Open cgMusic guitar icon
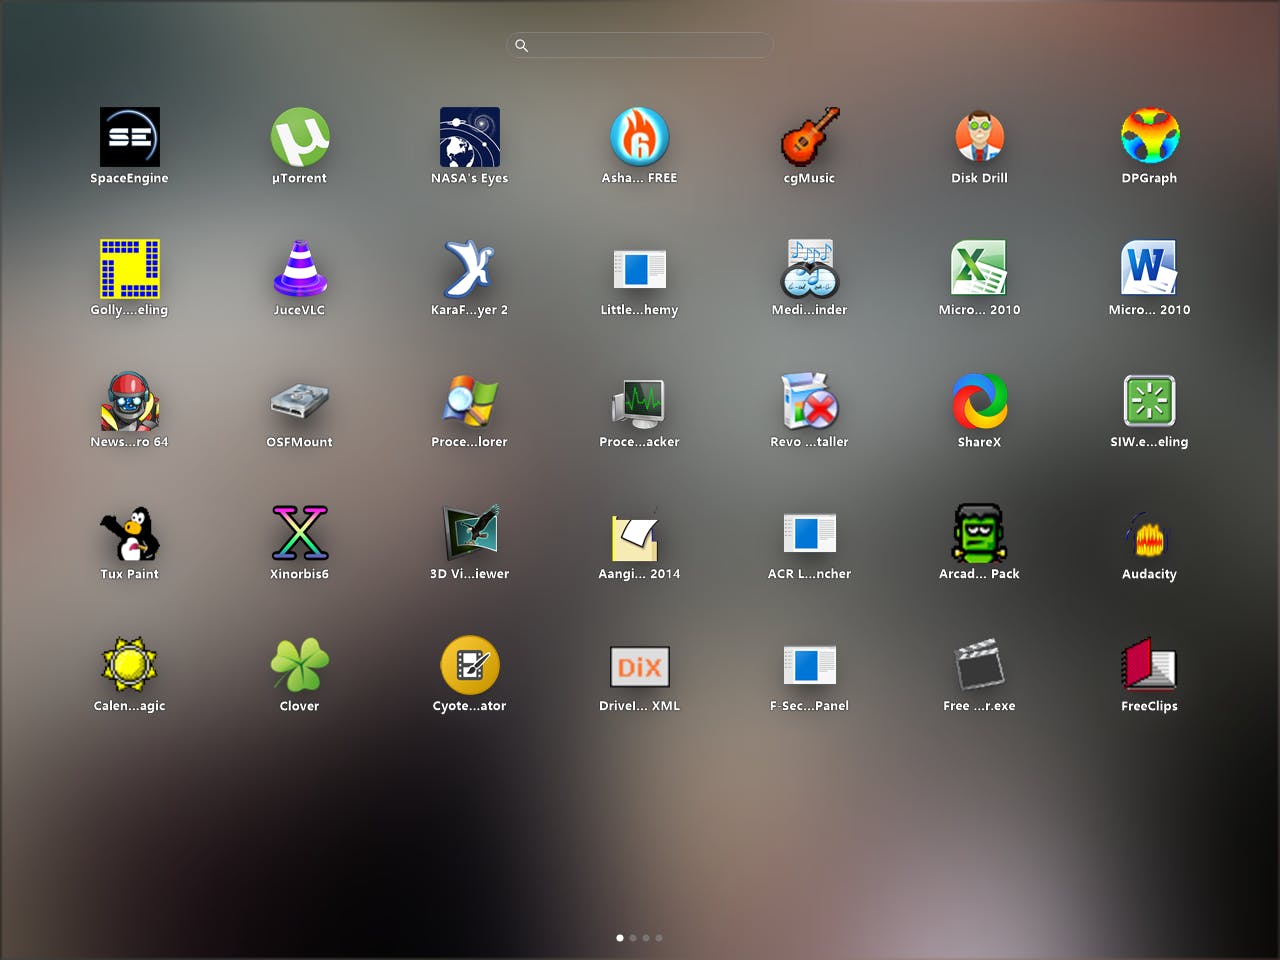Screen dimensions: 1280x960 [810, 137]
